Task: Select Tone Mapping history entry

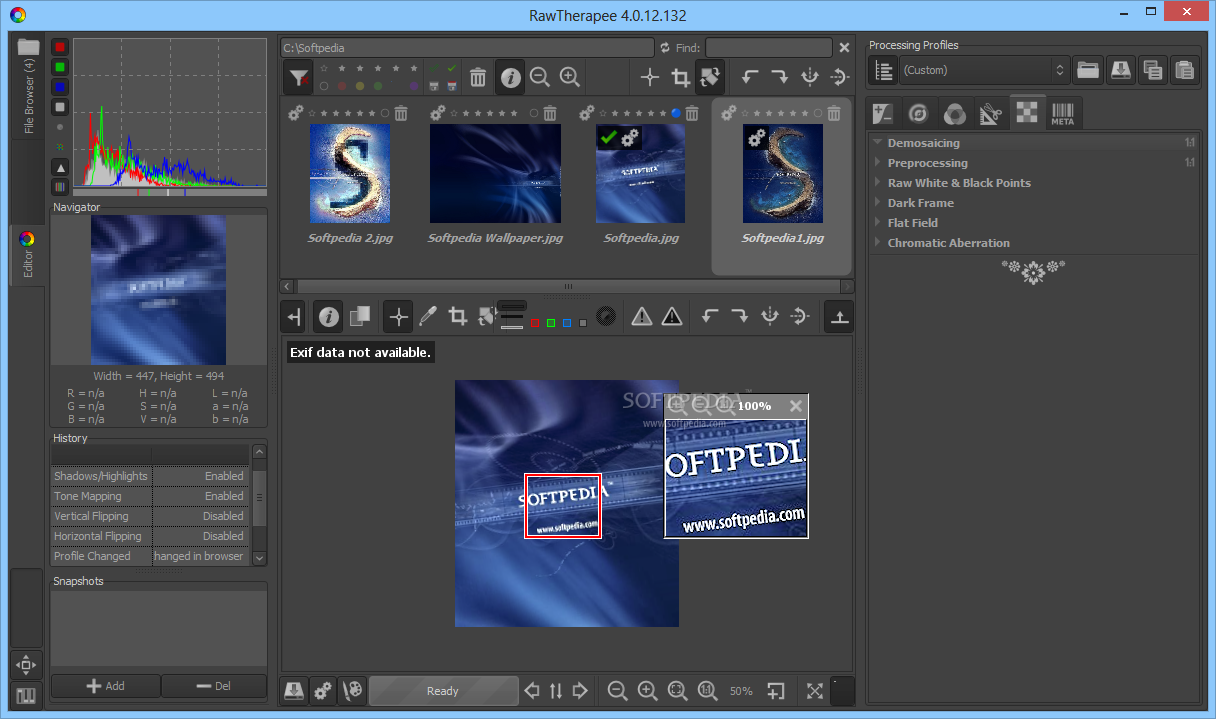Action: point(150,496)
